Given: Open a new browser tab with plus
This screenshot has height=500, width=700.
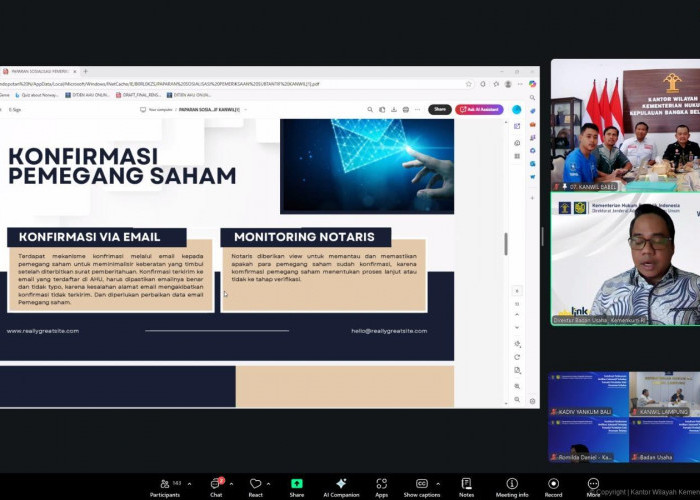Looking at the screenshot, I should pos(85,71).
